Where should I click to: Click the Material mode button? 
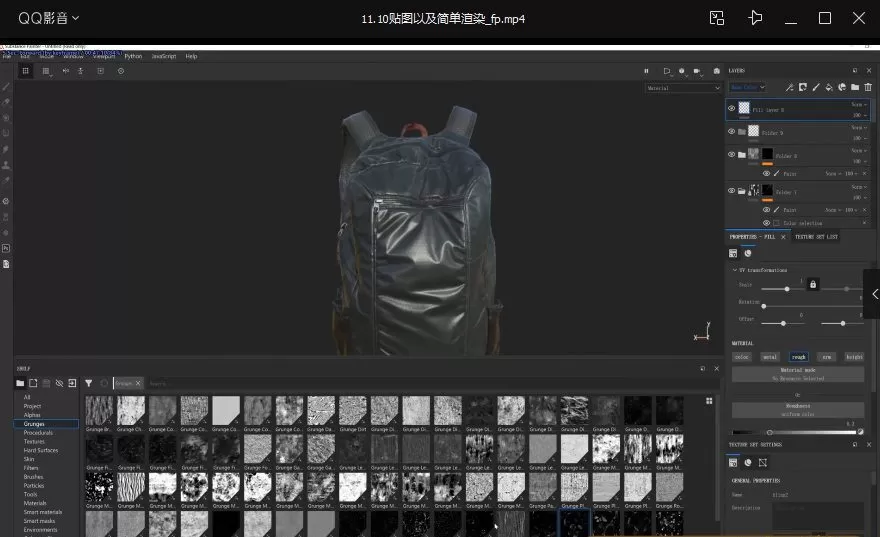point(797,371)
